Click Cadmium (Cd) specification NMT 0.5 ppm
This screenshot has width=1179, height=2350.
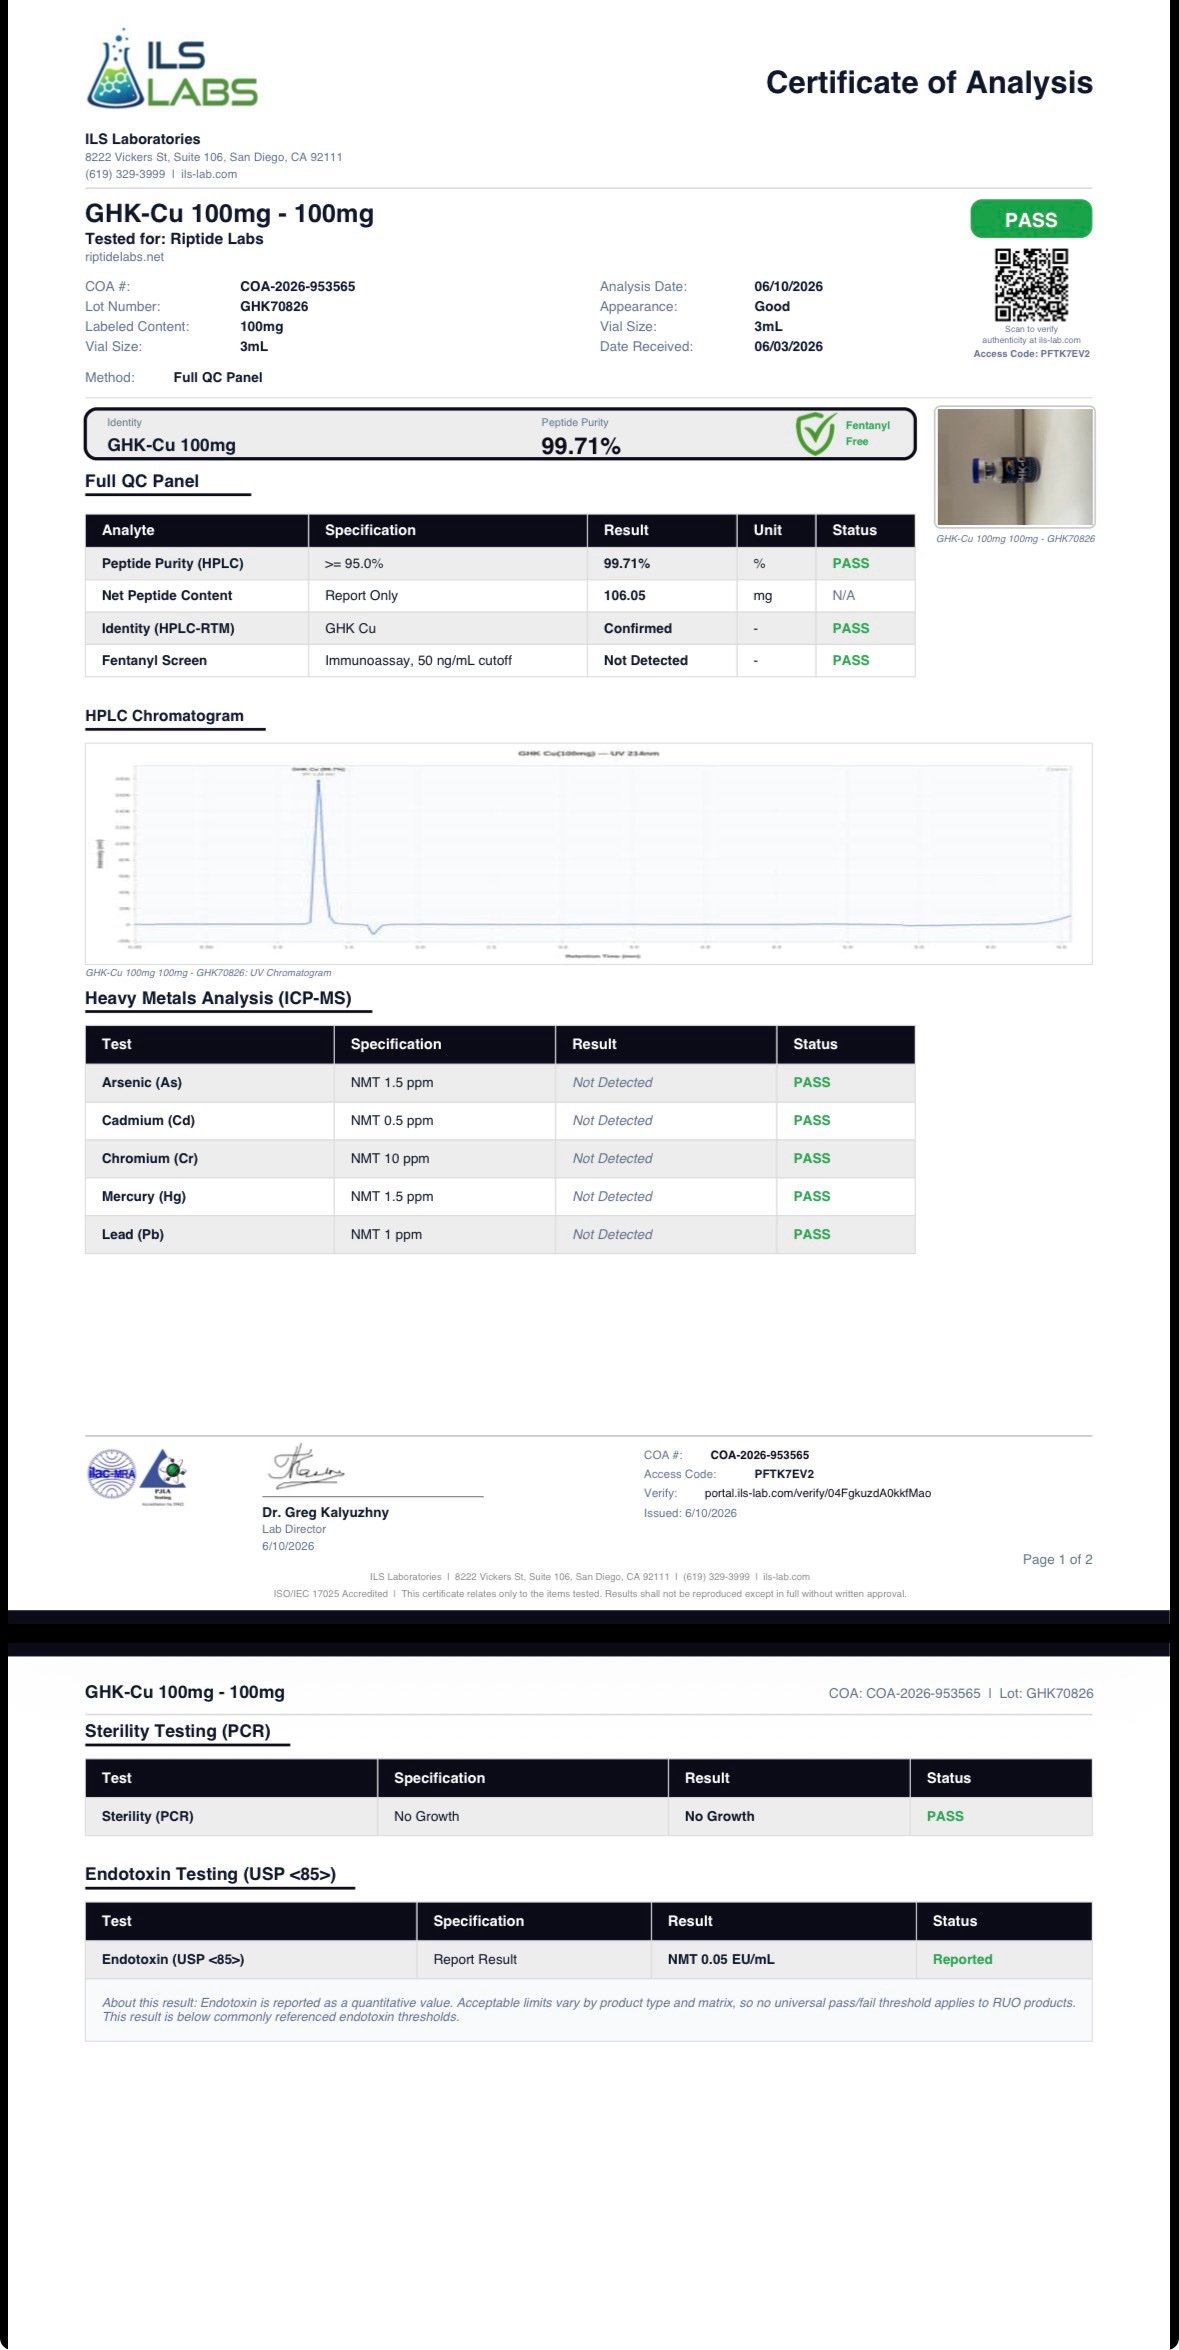392,1120
